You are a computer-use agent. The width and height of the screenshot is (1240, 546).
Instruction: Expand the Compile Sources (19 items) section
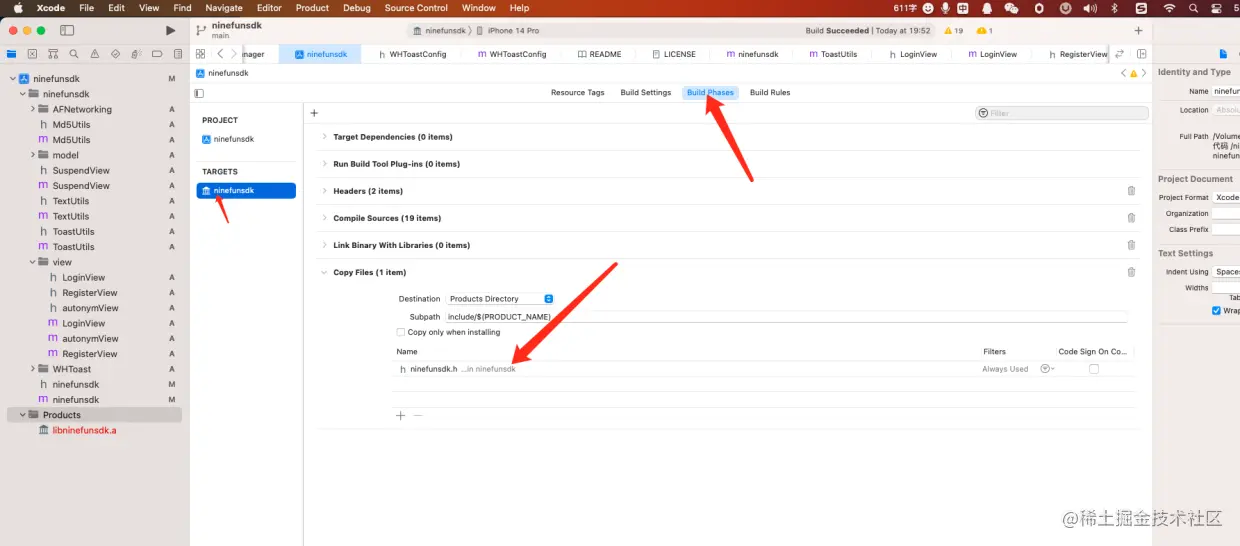[324, 218]
